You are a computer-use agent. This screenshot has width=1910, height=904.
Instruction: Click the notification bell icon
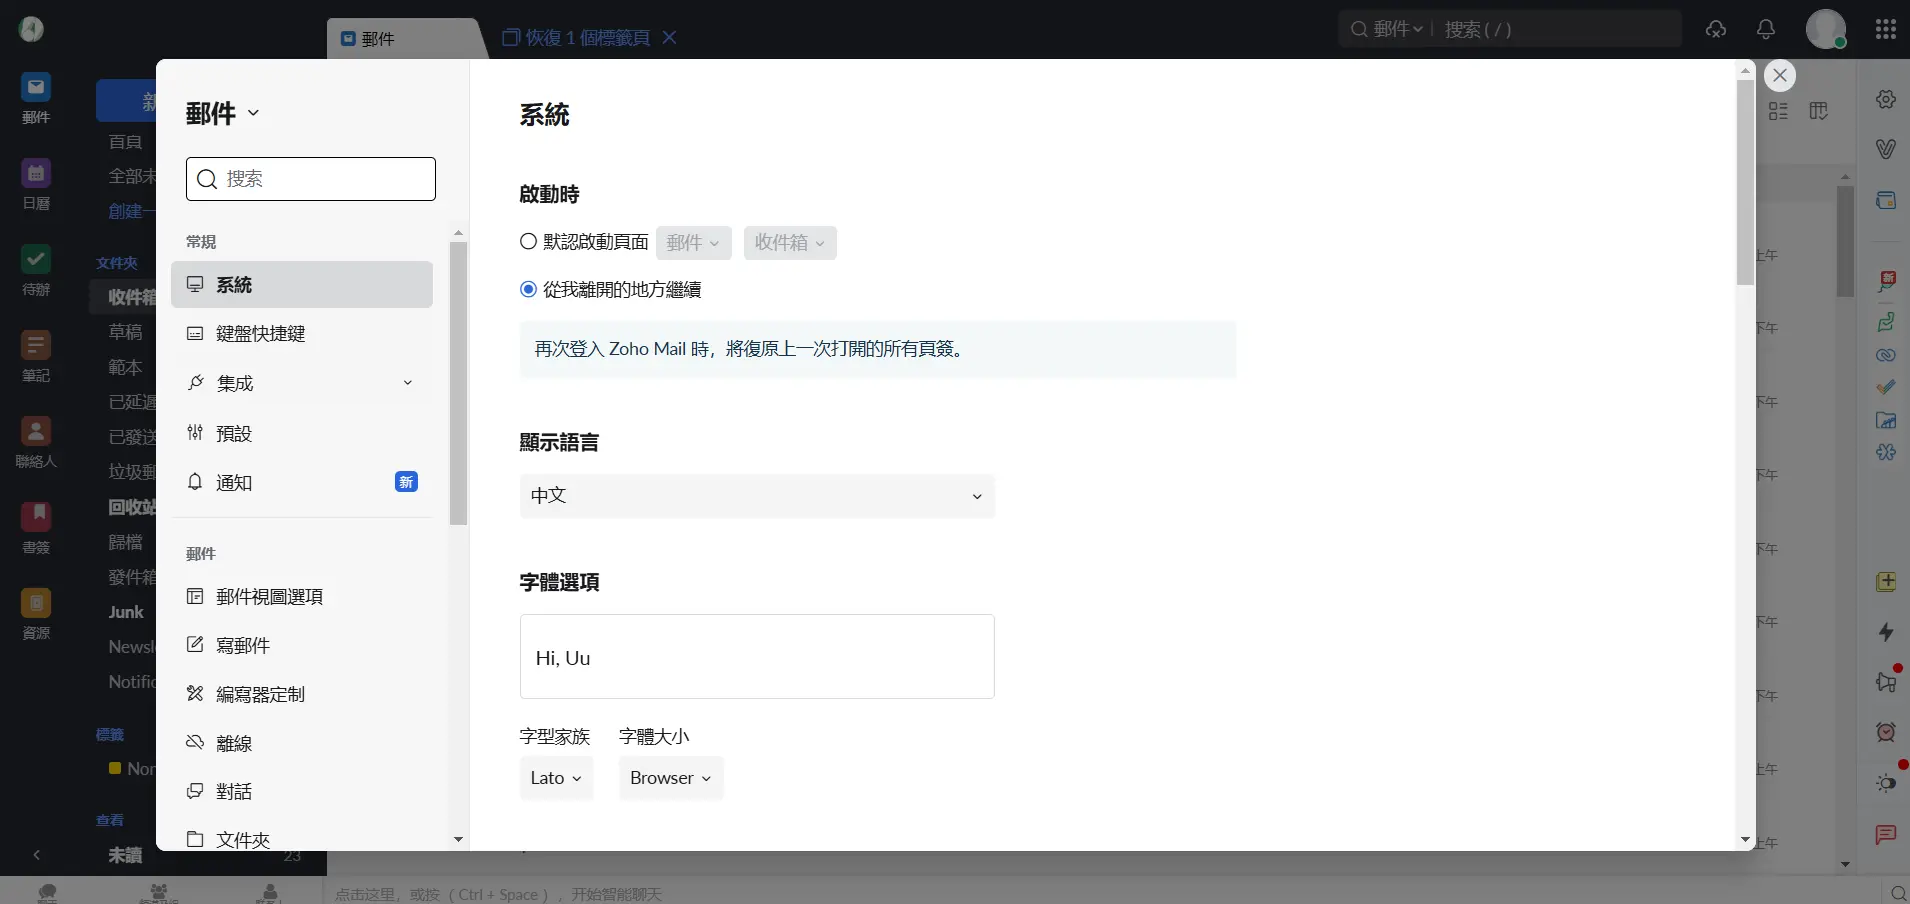point(1766,29)
